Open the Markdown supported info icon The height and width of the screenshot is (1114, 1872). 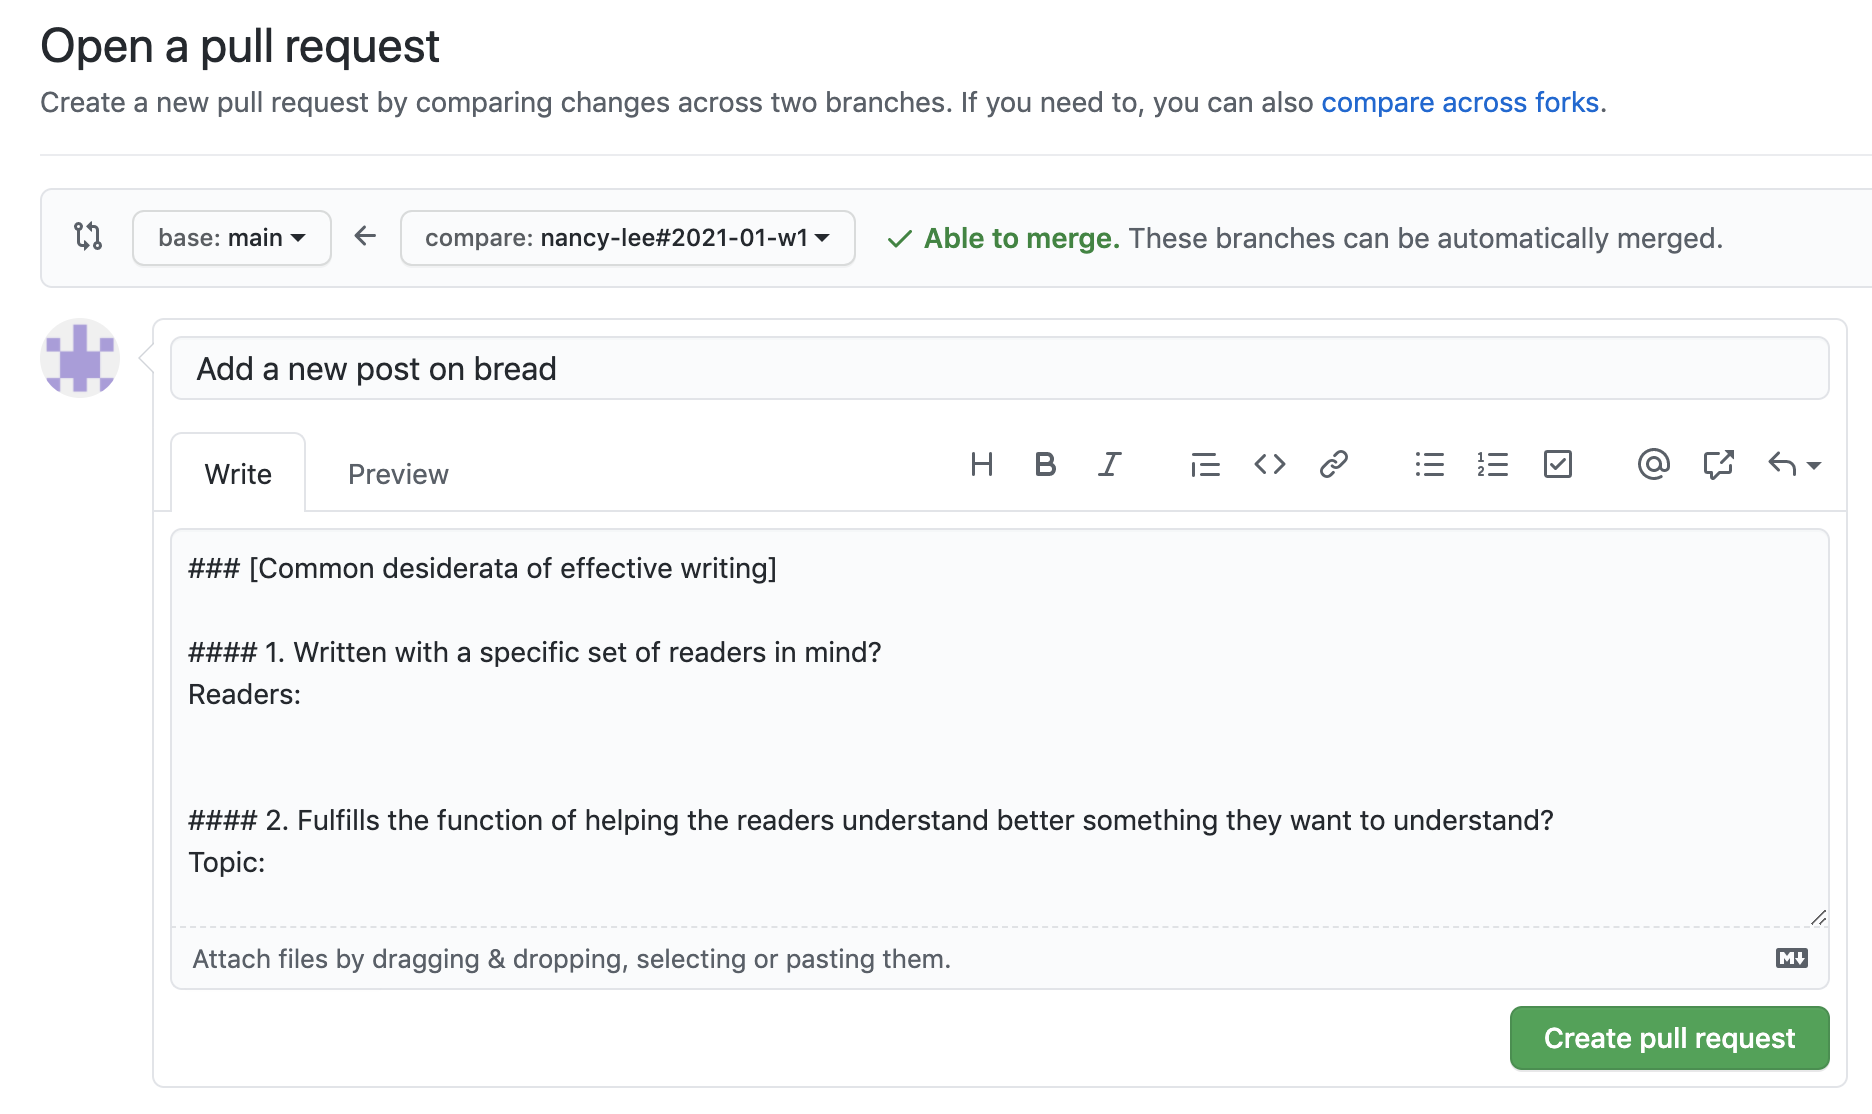[1791, 958]
